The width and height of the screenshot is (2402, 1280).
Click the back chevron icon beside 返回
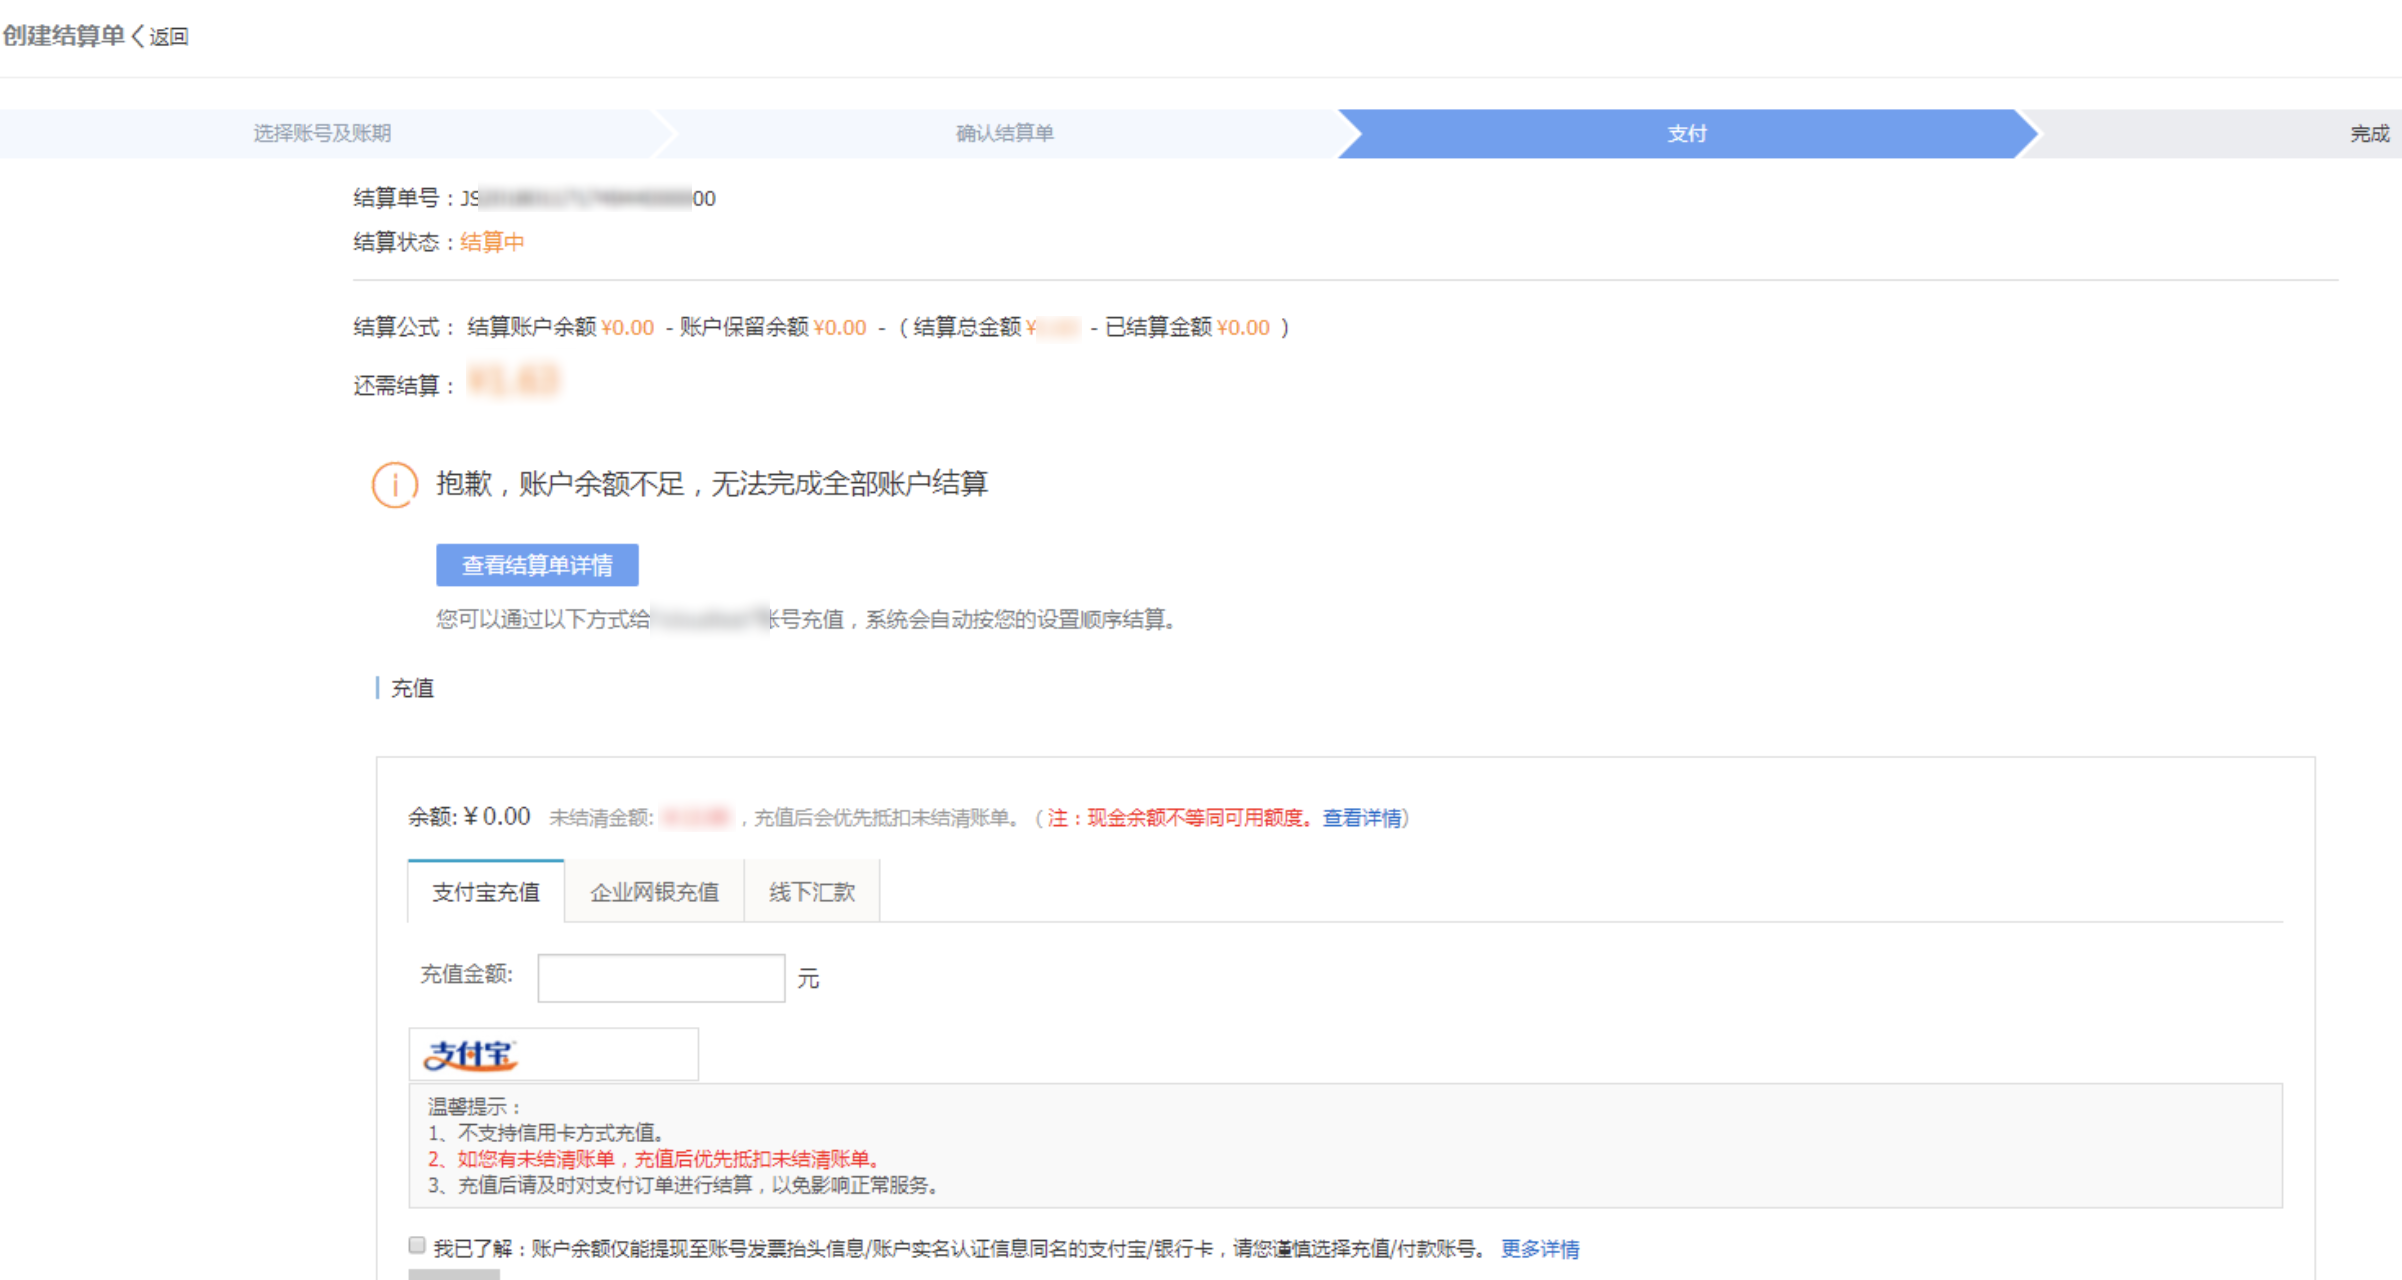point(138,37)
